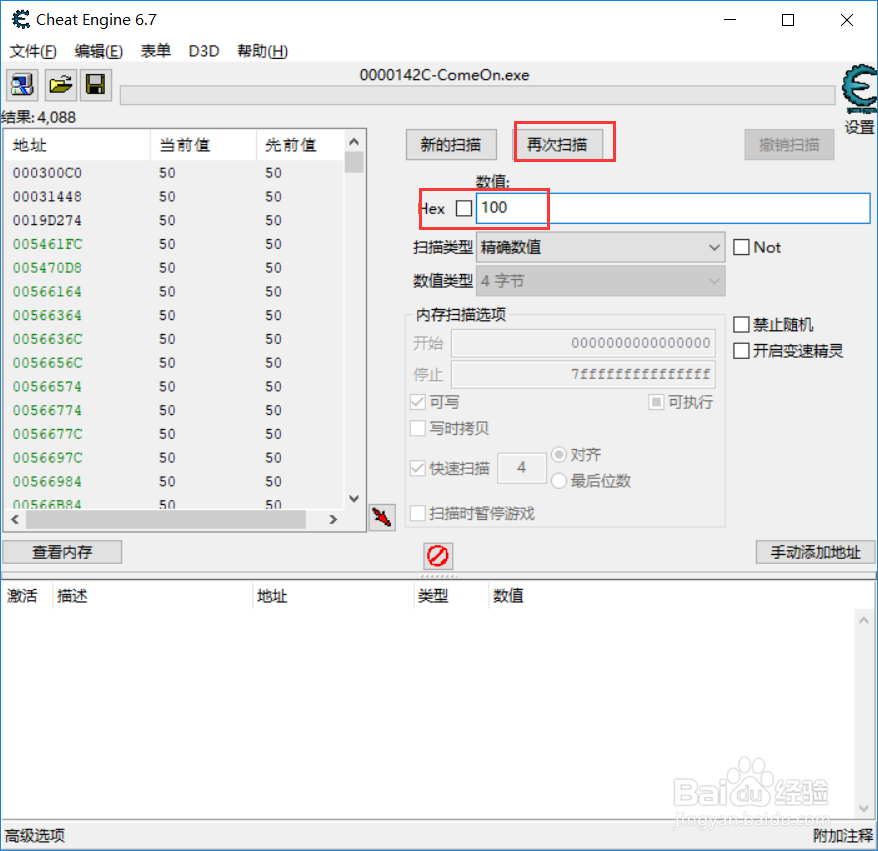878x851 pixels.
Task: Select result row 005461FC
Action: pyautogui.click(x=174, y=244)
